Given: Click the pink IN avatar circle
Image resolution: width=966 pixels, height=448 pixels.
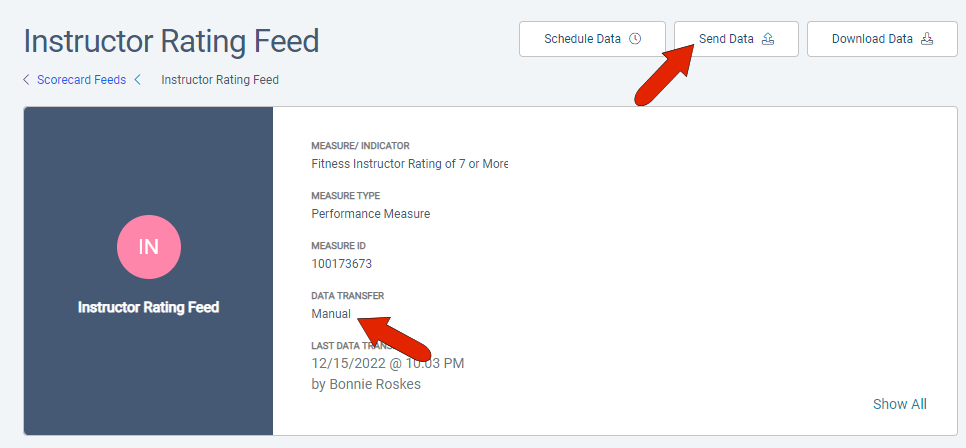Looking at the screenshot, I should coord(149,247).
